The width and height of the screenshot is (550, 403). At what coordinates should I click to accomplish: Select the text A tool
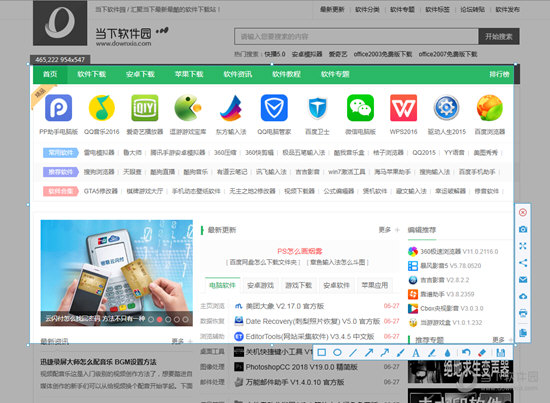coord(416,352)
